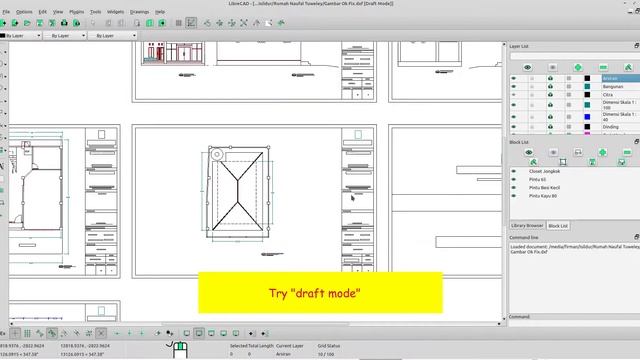Image resolution: width=640 pixels, height=360 pixels.
Task: Add a new layer with plus icon
Action: (578, 67)
